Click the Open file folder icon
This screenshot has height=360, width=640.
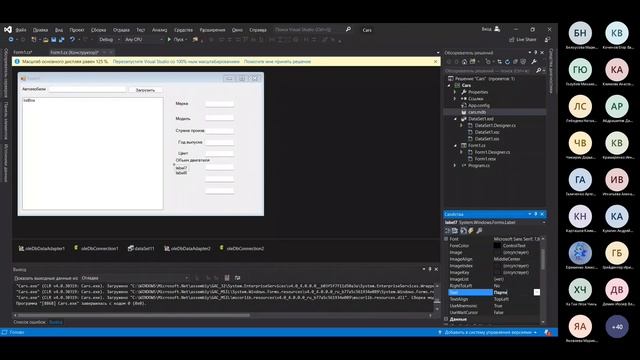[45, 40]
